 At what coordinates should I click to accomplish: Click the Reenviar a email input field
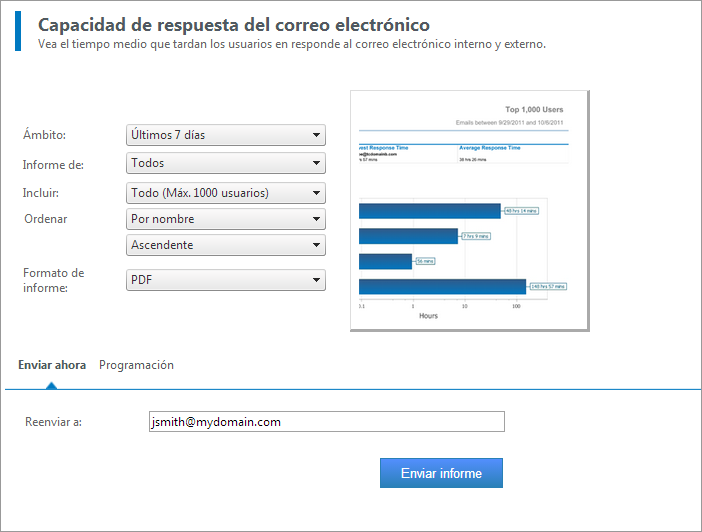(x=325, y=422)
